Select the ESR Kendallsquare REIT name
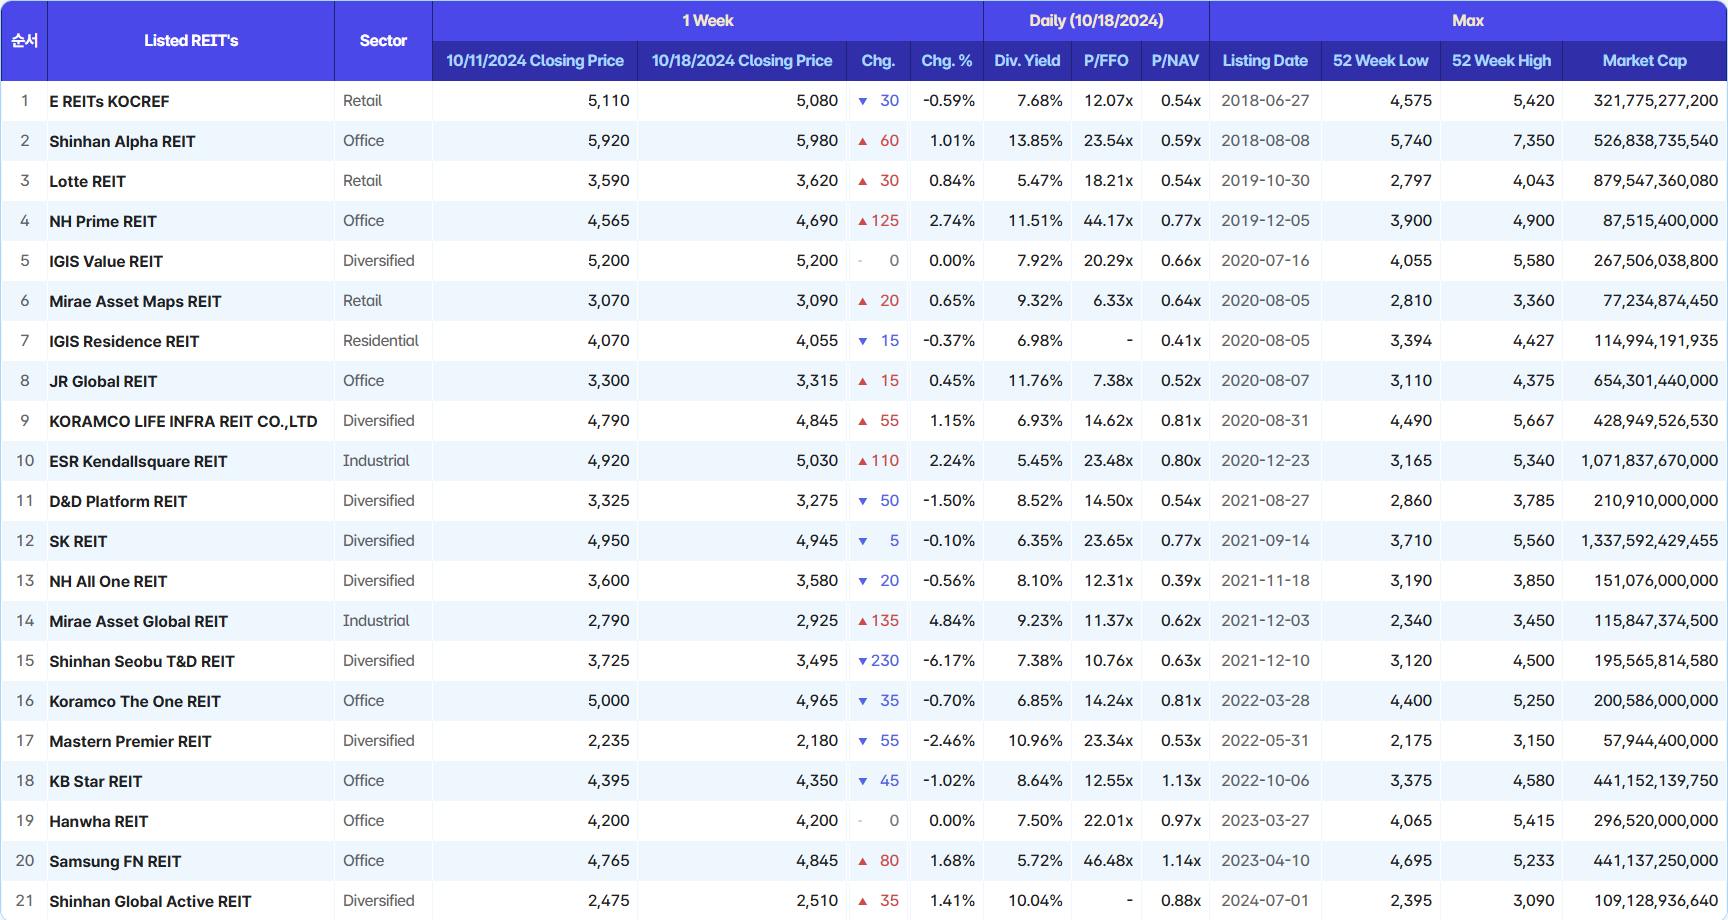 138,461
